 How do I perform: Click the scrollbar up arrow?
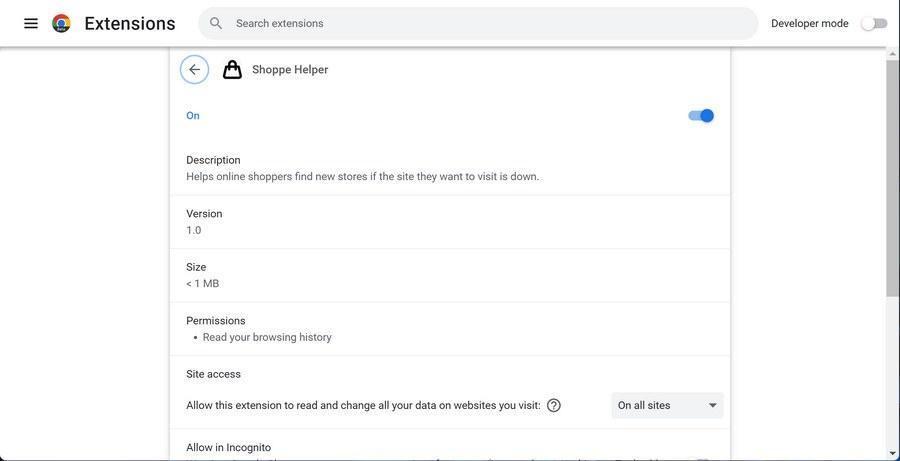(x=892, y=53)
